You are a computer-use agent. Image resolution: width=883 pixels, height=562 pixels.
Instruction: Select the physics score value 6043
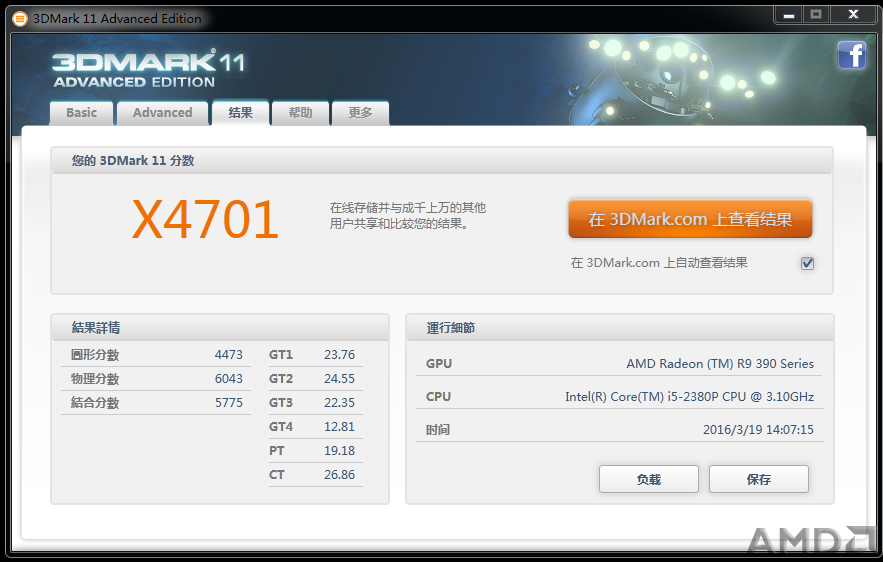(x=229, y=379)
